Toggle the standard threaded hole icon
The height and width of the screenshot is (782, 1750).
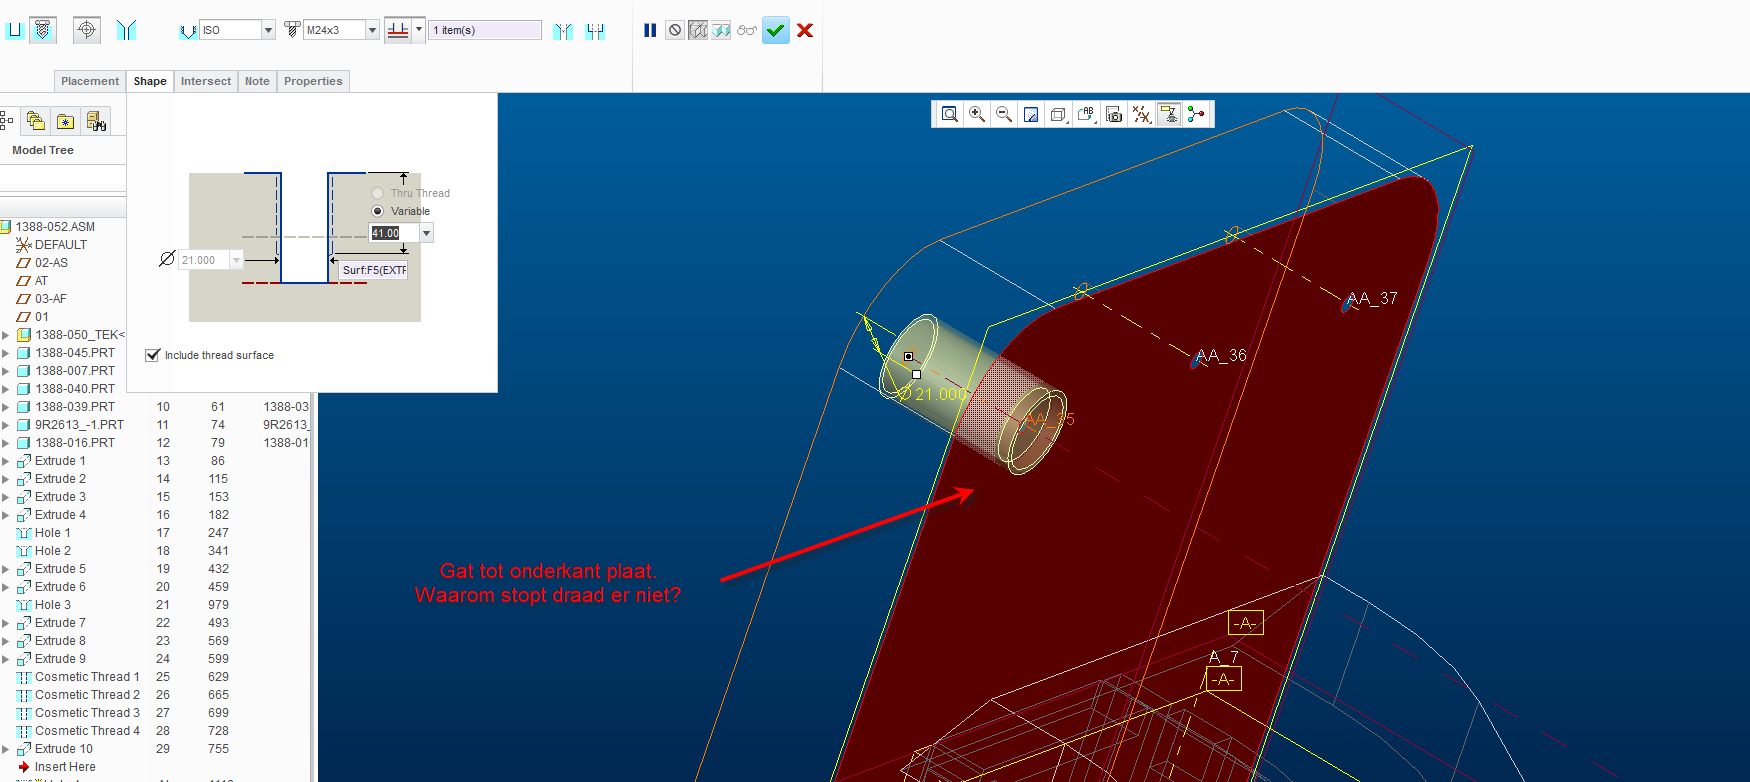(43, 30)
